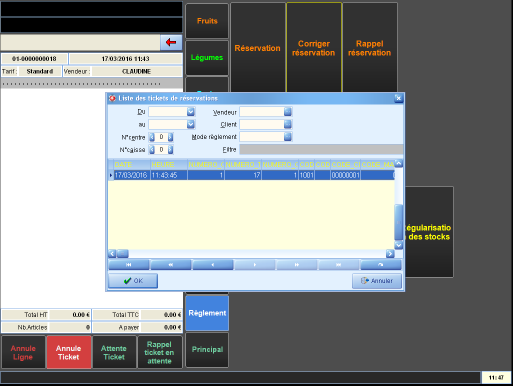
Task: Decrease the N°caisse stepper value
Action: tap(152, 150)
